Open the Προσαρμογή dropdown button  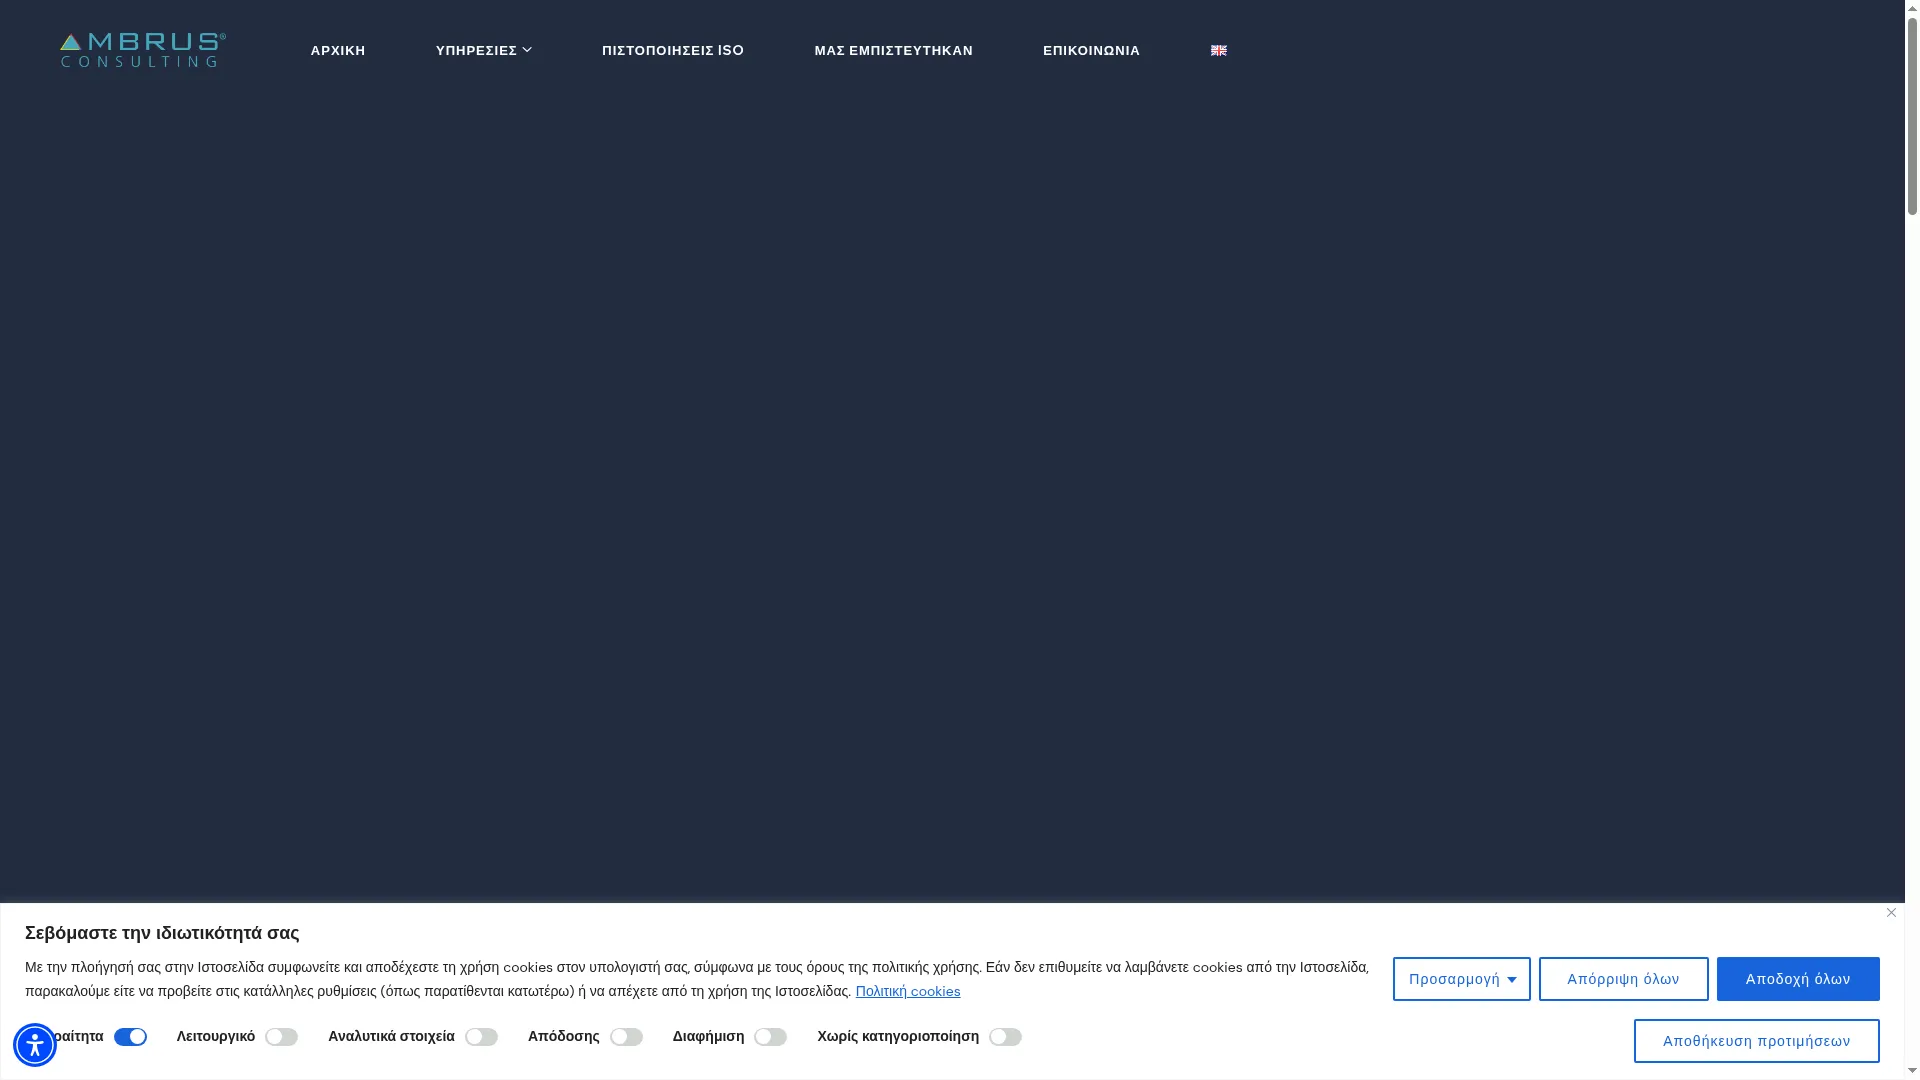(x=1461, y=979)
